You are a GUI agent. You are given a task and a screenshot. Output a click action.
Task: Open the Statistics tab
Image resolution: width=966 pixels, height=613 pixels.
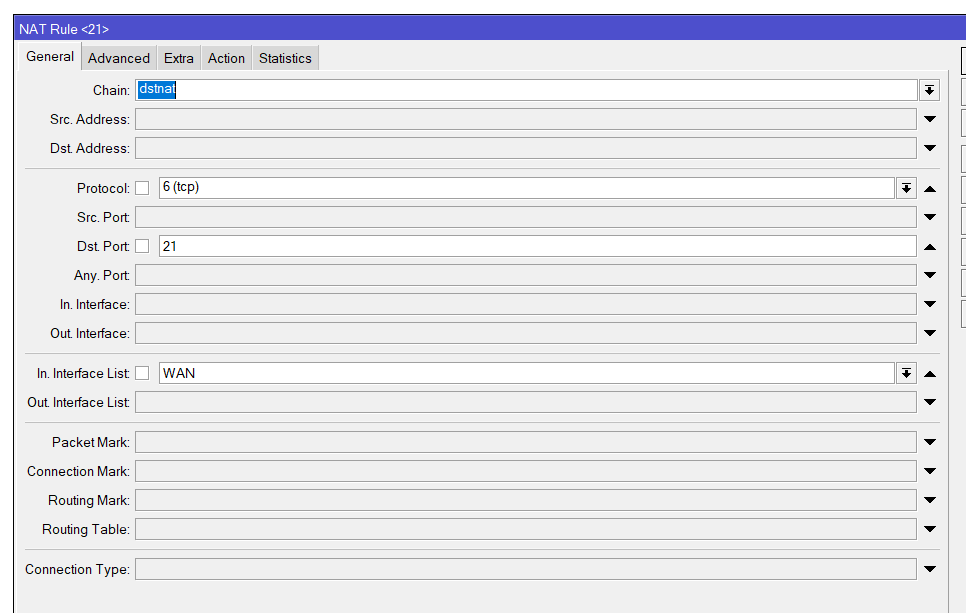coord(285,58)
